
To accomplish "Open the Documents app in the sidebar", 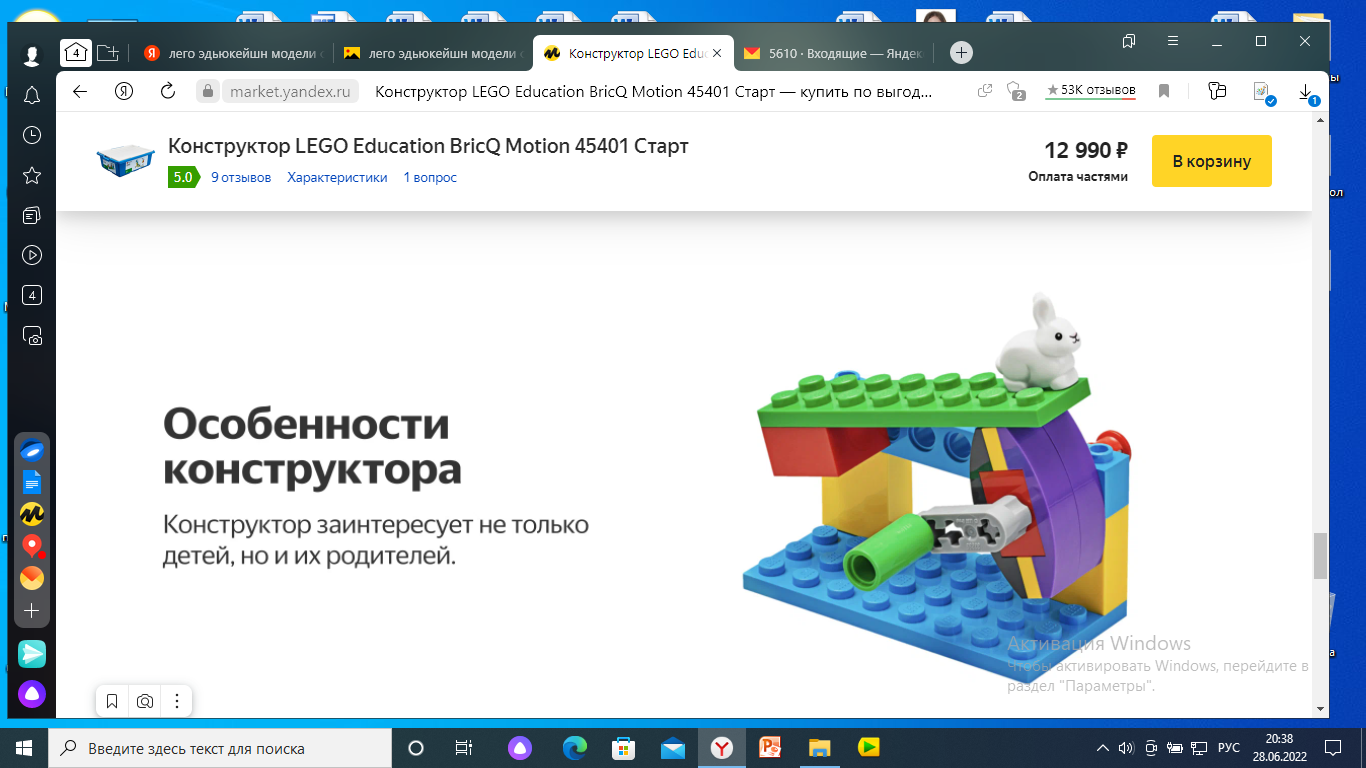I will pyautogui.click(x=32, y=482).
